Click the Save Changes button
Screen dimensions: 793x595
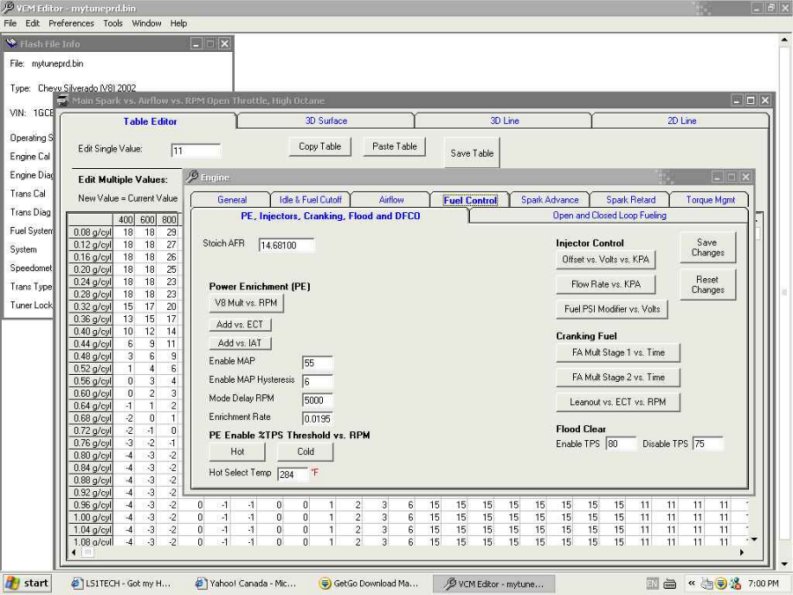coord(707,247)
